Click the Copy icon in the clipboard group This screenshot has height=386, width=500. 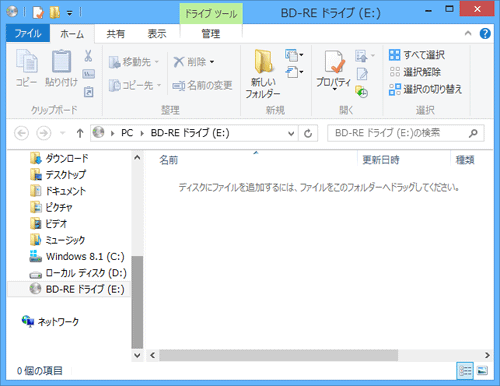(27, 61)
